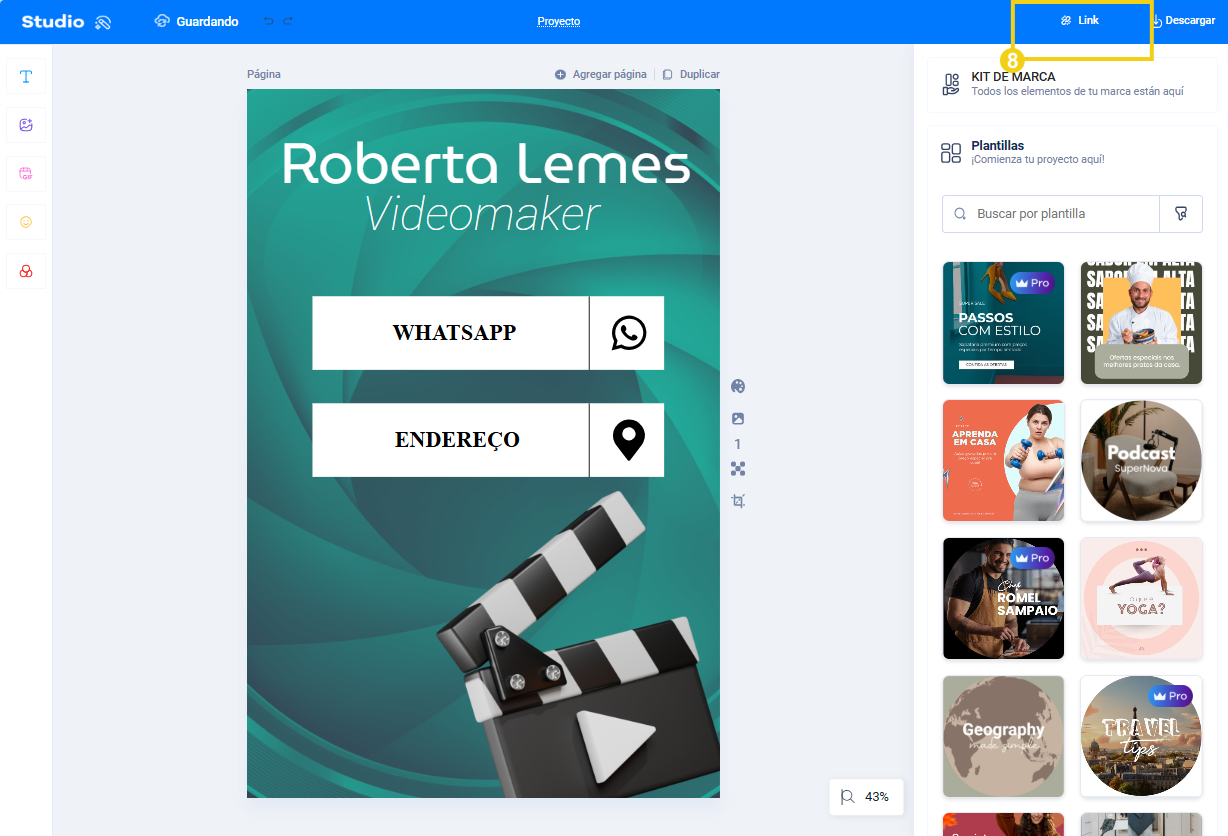
Task: Click page number 1 indicator beside canvas
Action: click(x=738, y=444)
